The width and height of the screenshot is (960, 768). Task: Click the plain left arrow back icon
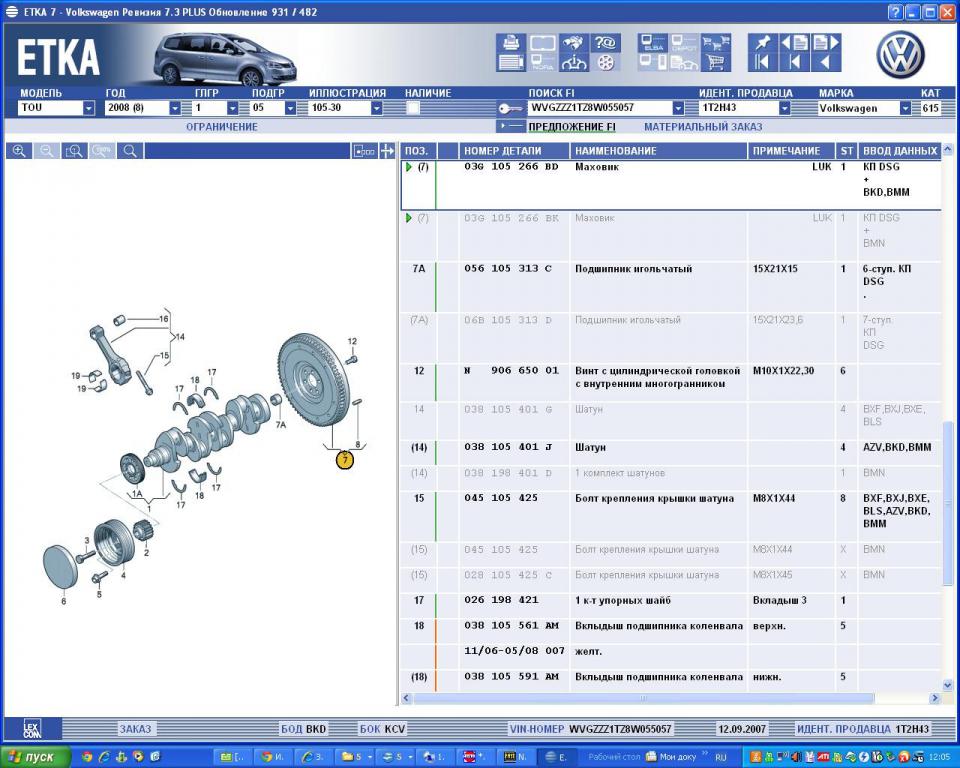pyautogui.click(x=825, y=62)
